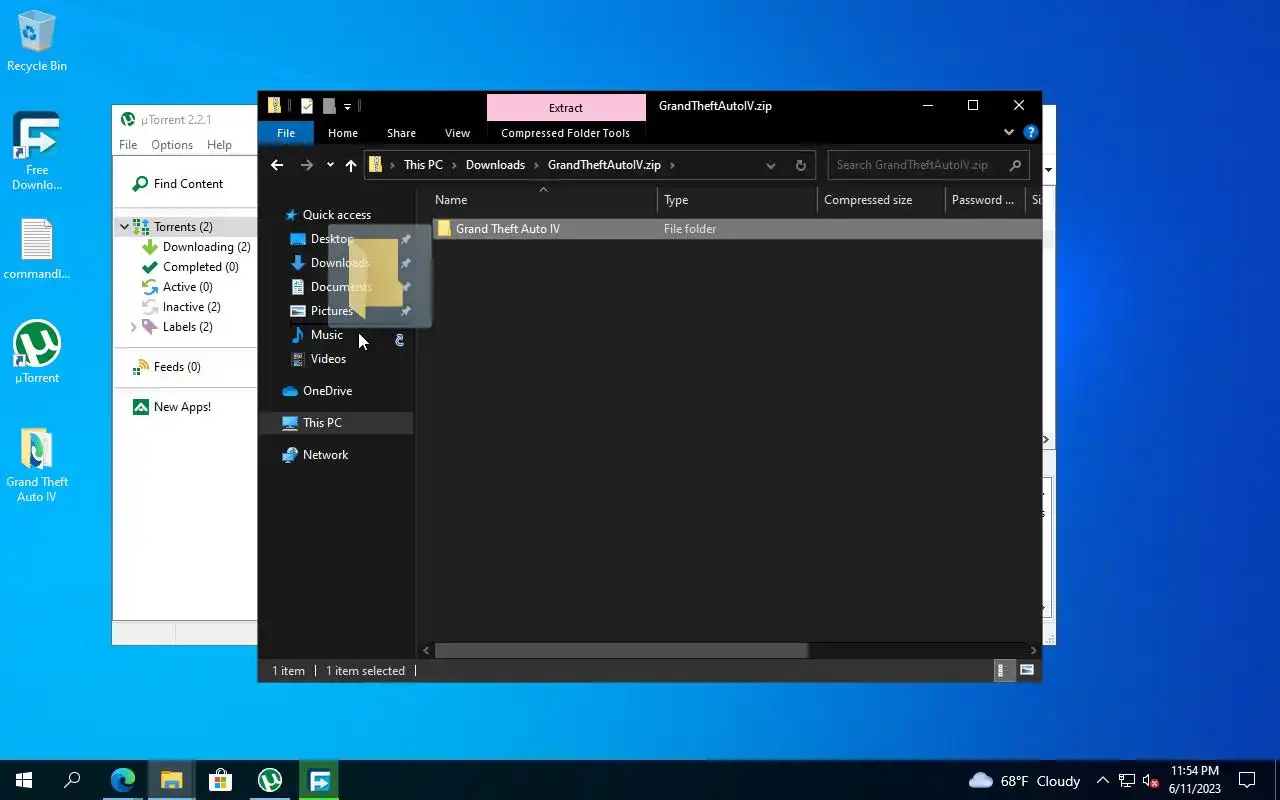Image resolution: width=1280 pixels, height=800 pixels.
Task: Click breadcrumb arrow after This PC
Action: point(454,165)
